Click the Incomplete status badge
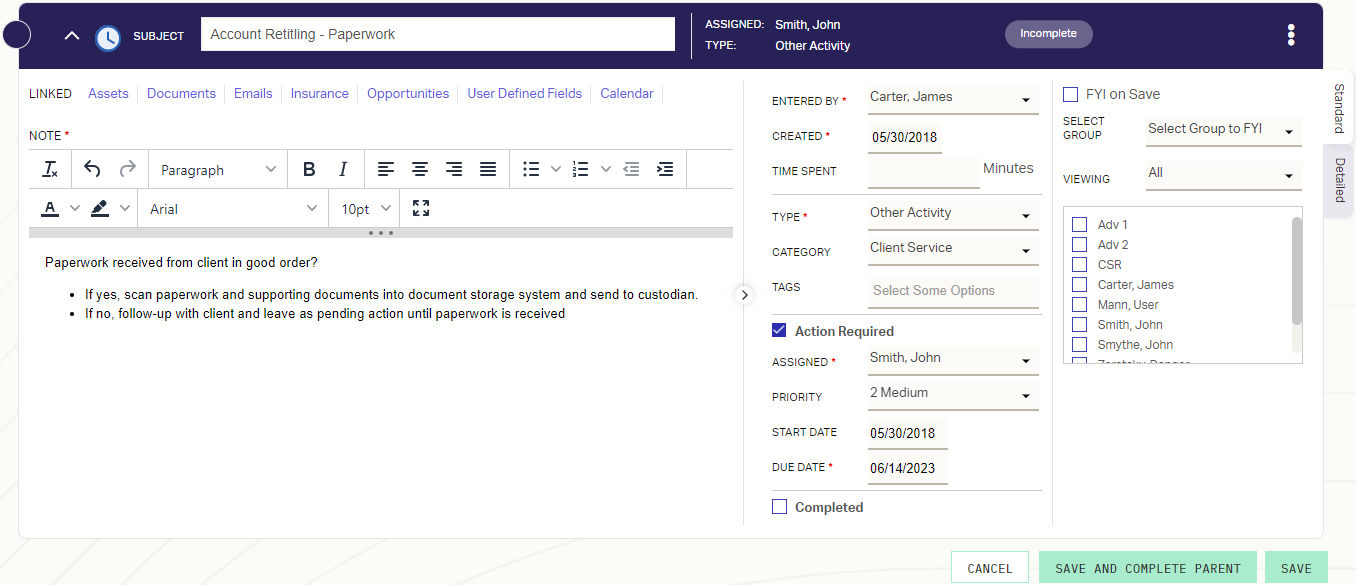 [1048, 34]
